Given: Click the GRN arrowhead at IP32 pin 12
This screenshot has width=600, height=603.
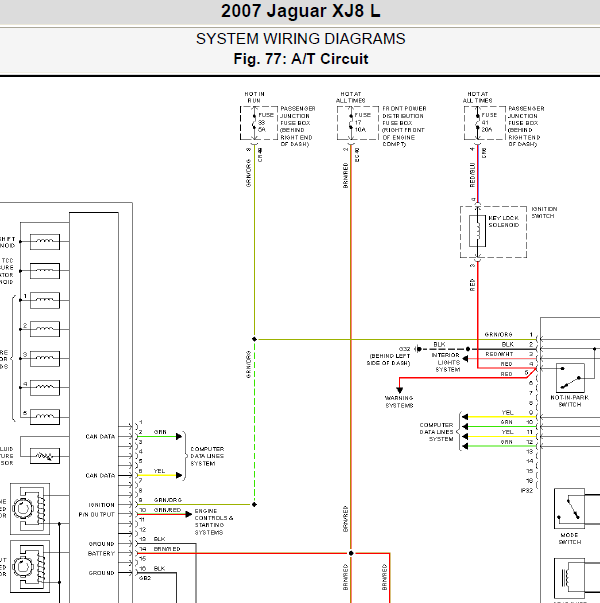Looking at the screenshot, I should [x=465, y=446].
